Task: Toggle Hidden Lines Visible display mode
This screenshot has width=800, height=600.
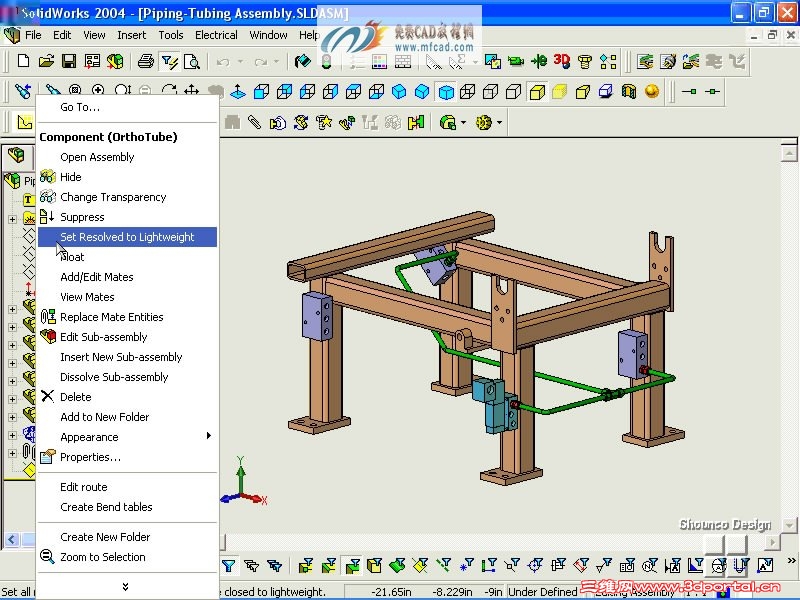Action: 490,92
